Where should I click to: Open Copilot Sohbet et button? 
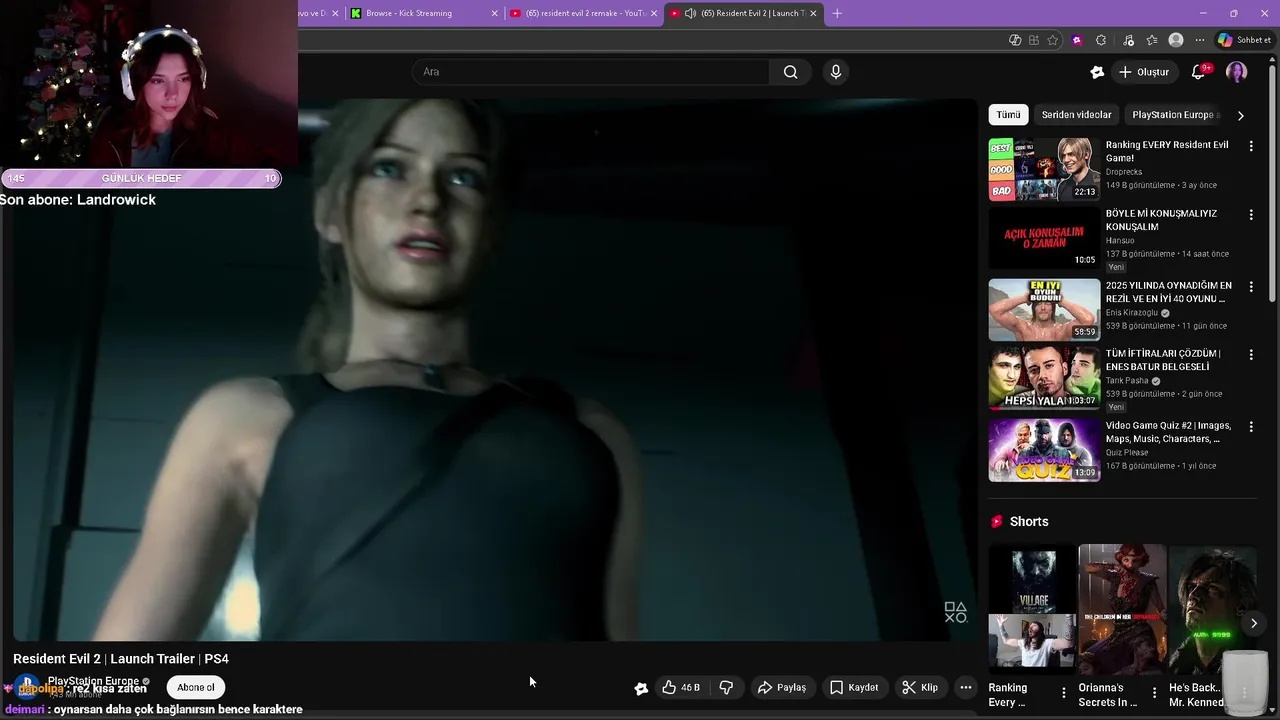point(1244,40)
